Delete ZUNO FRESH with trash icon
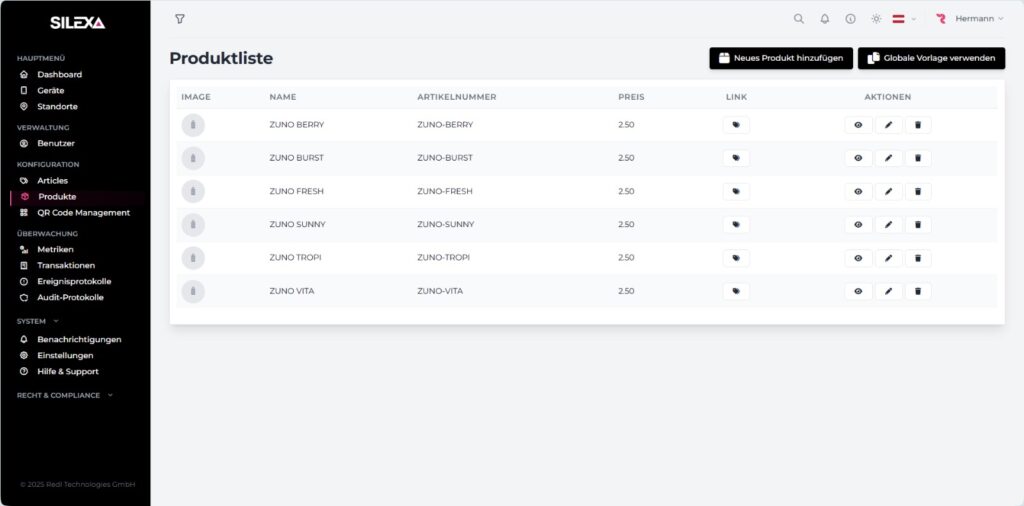The image size is (1024, 506). pos(918,191)
